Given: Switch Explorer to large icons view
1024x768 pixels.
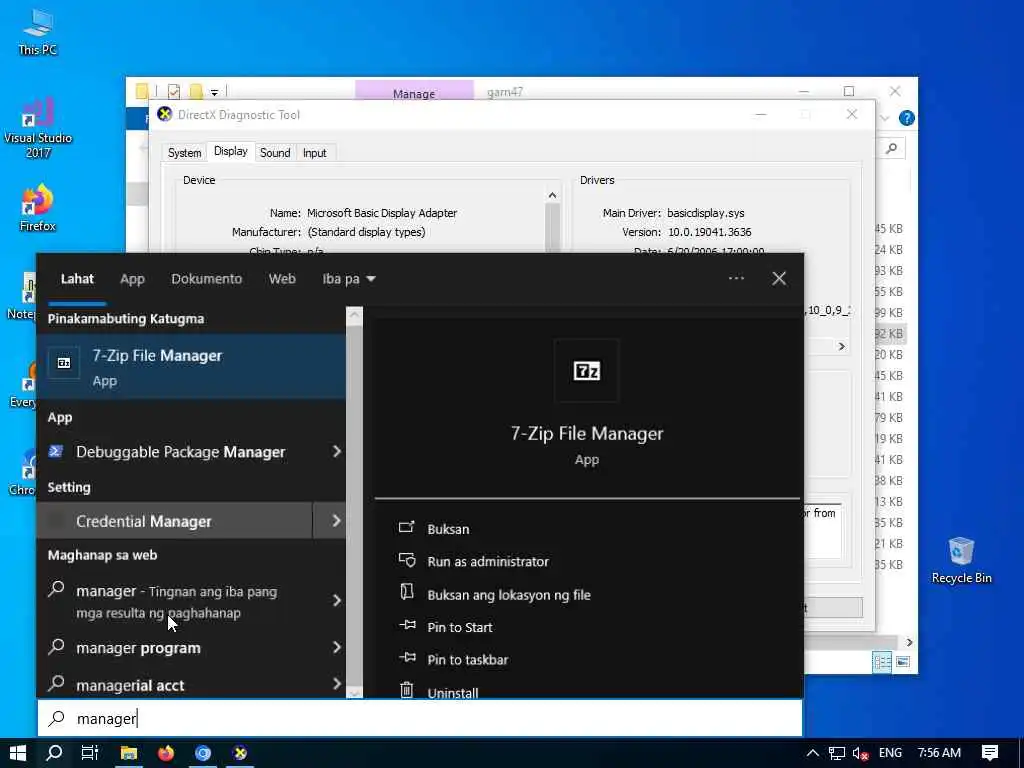Looking at the screenshot, I should (x=903, y=662).
